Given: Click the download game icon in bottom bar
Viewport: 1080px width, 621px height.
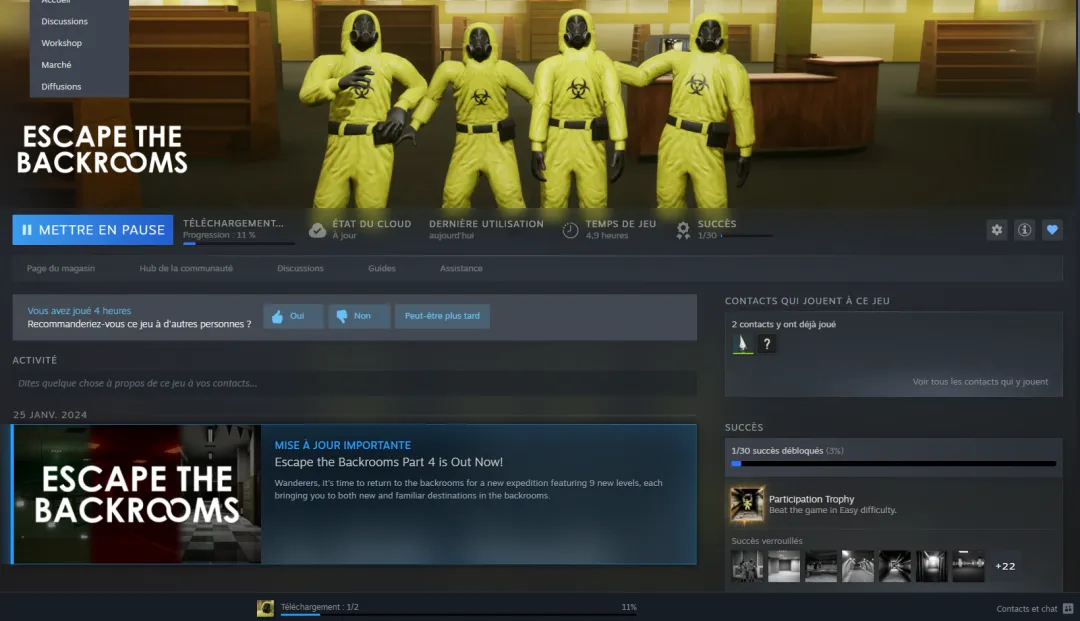Looking at the screenshot, I should pyautogui.click(x=265, y=608).
